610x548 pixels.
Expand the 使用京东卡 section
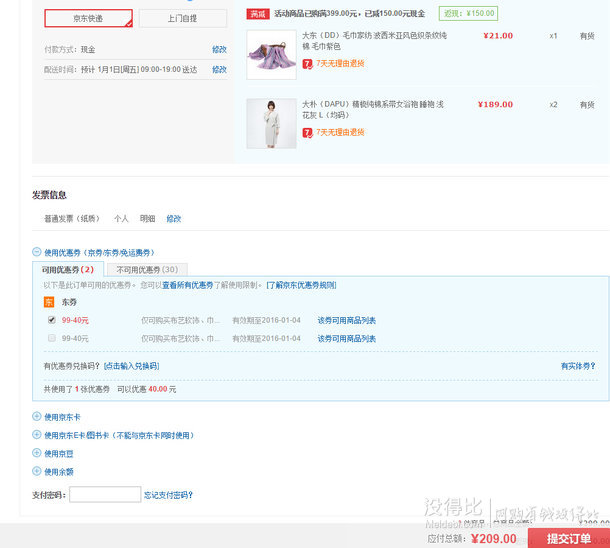[x=37, y=417]
